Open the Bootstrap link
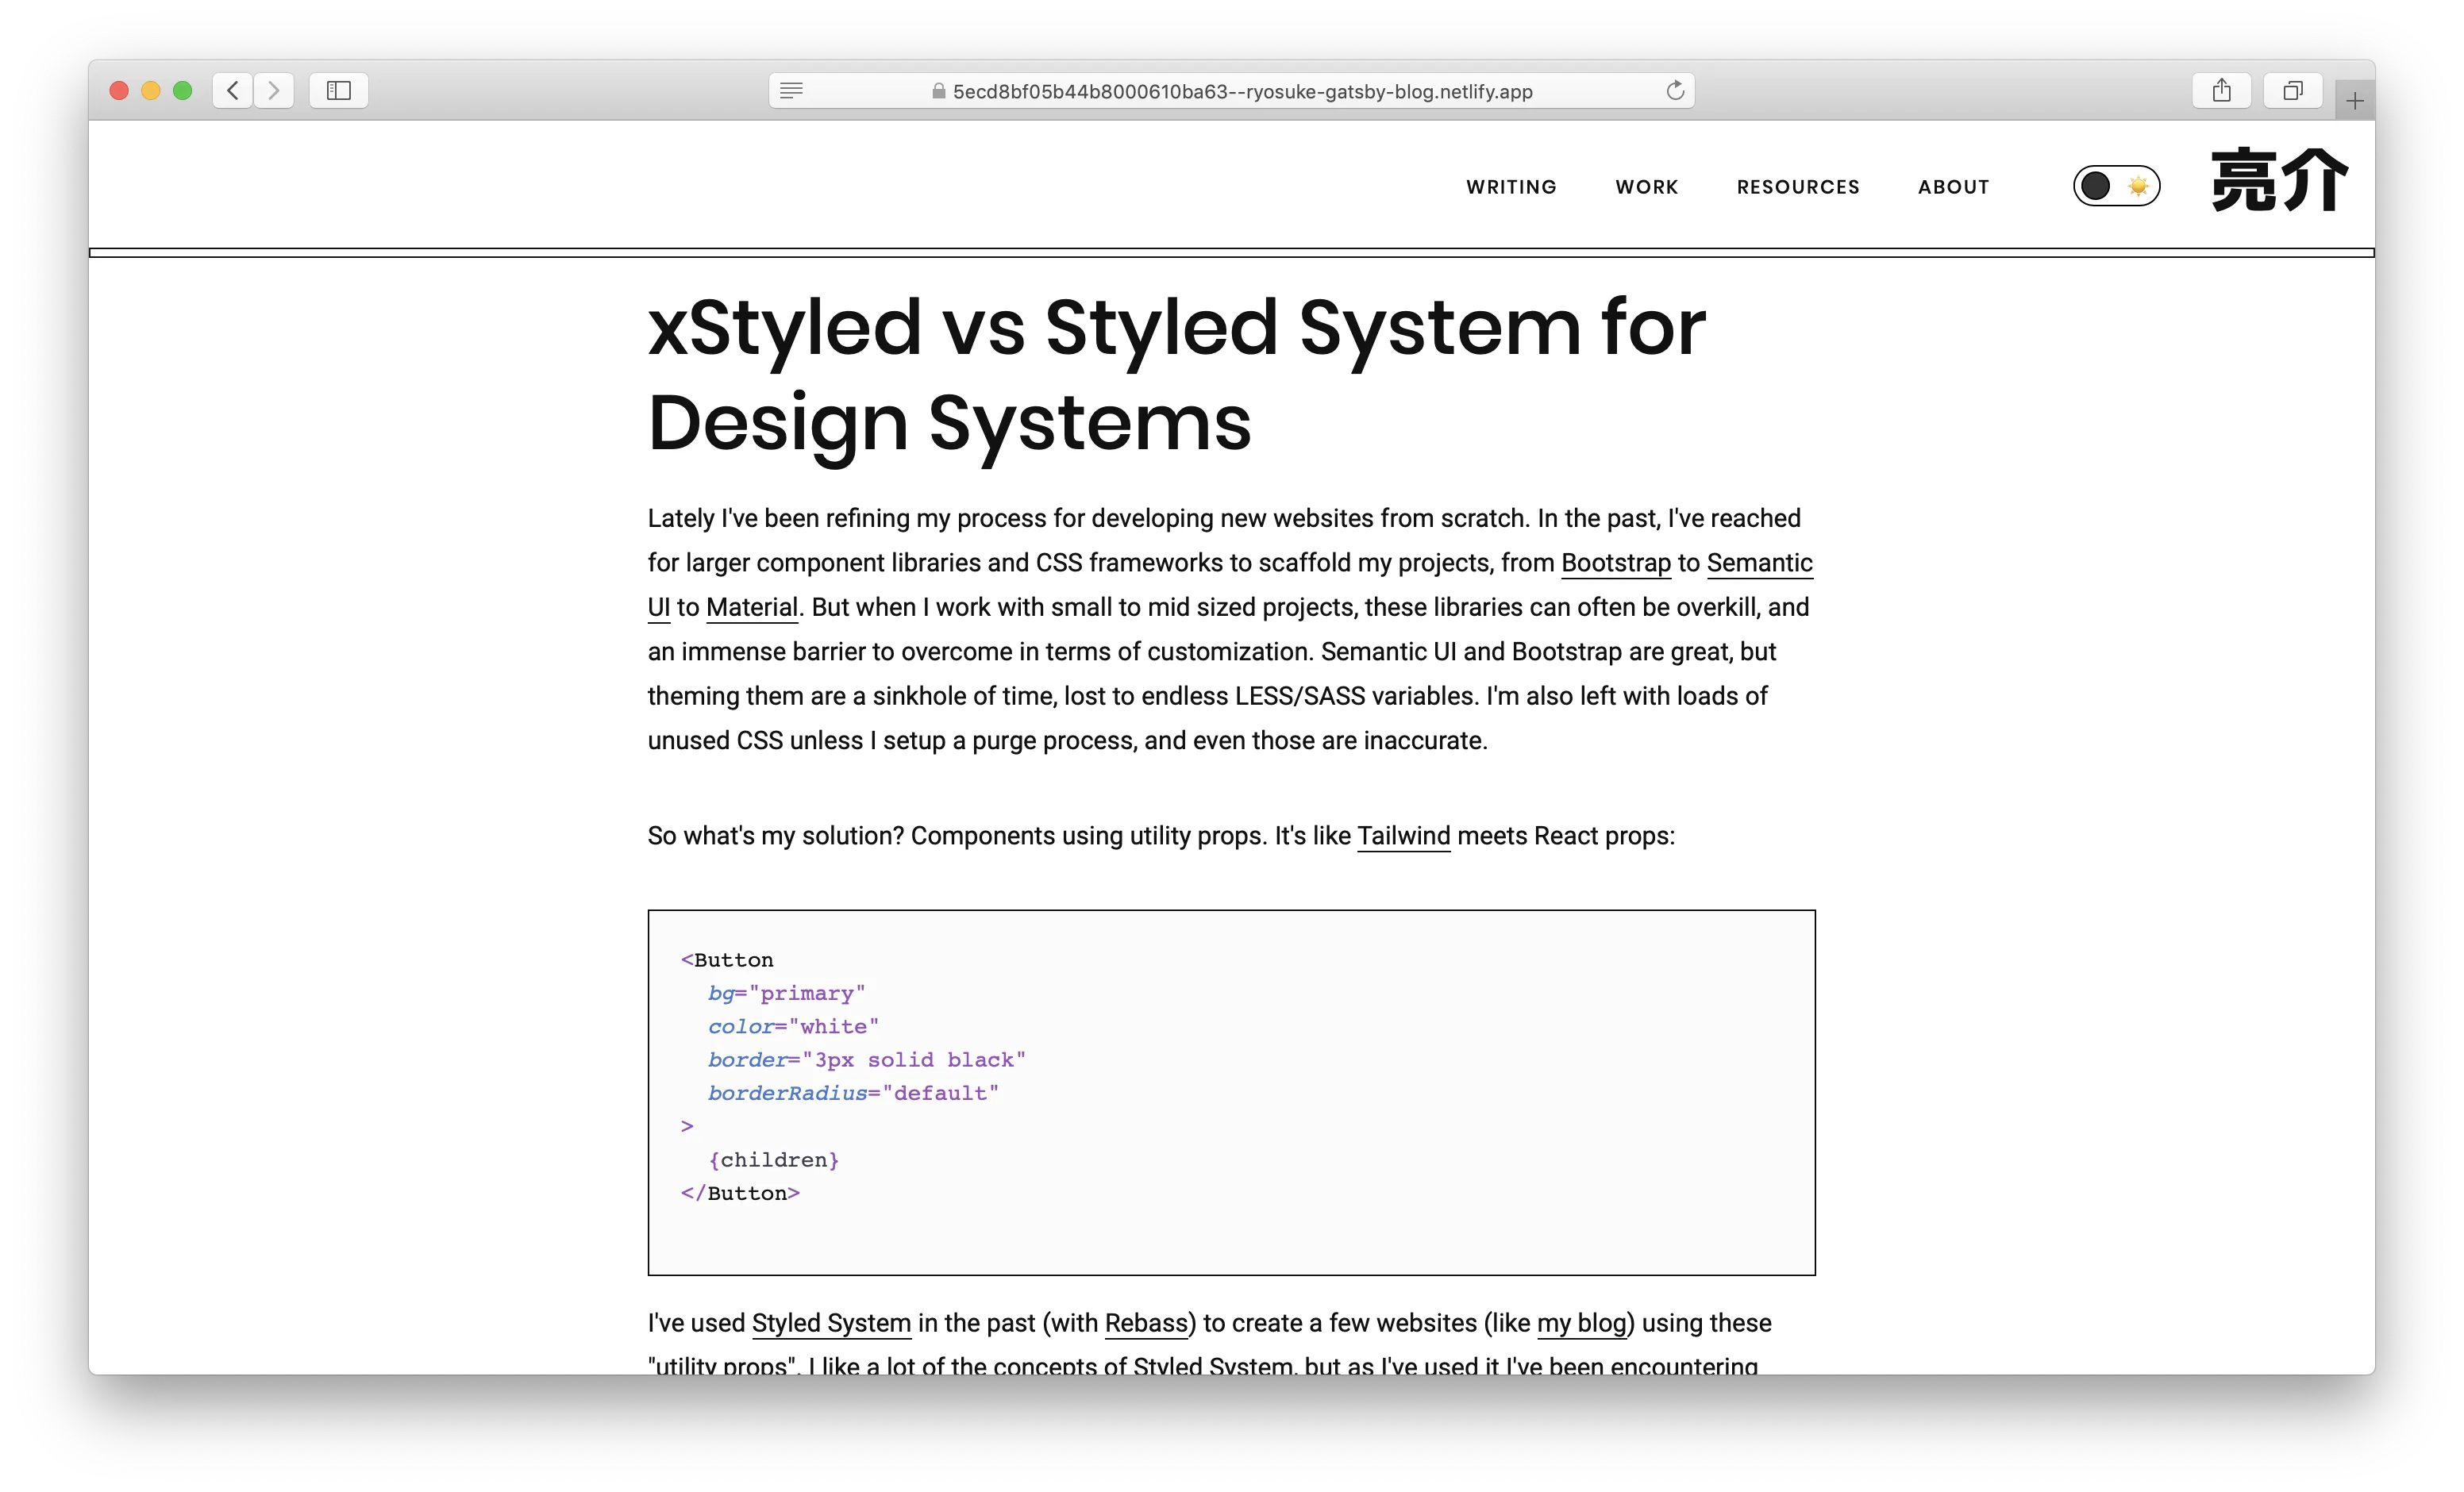The image size is (2464, 1492). click(x=1615, y=562)
